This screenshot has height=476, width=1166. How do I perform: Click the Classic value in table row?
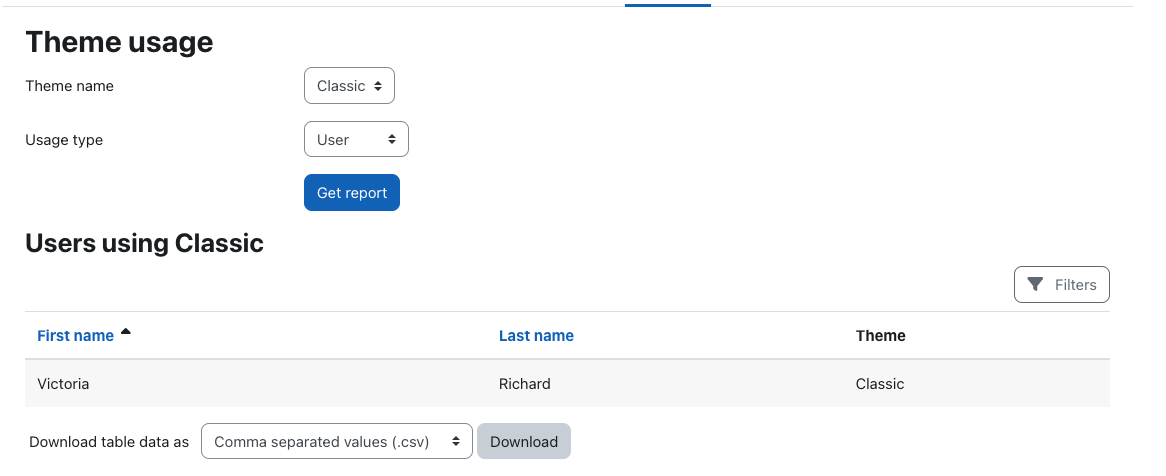pos(880,384)
